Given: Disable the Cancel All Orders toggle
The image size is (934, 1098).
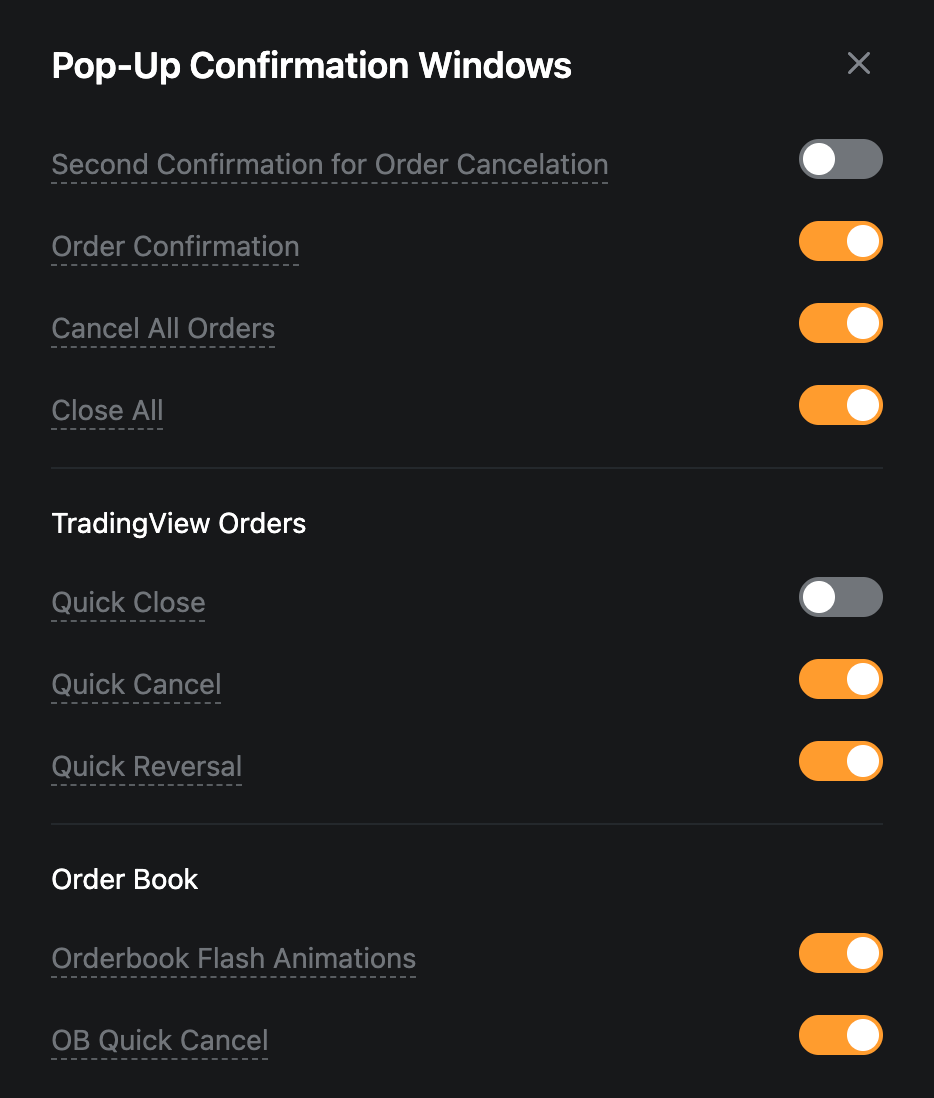Looking at the screenshot, I should pos(840,324).
